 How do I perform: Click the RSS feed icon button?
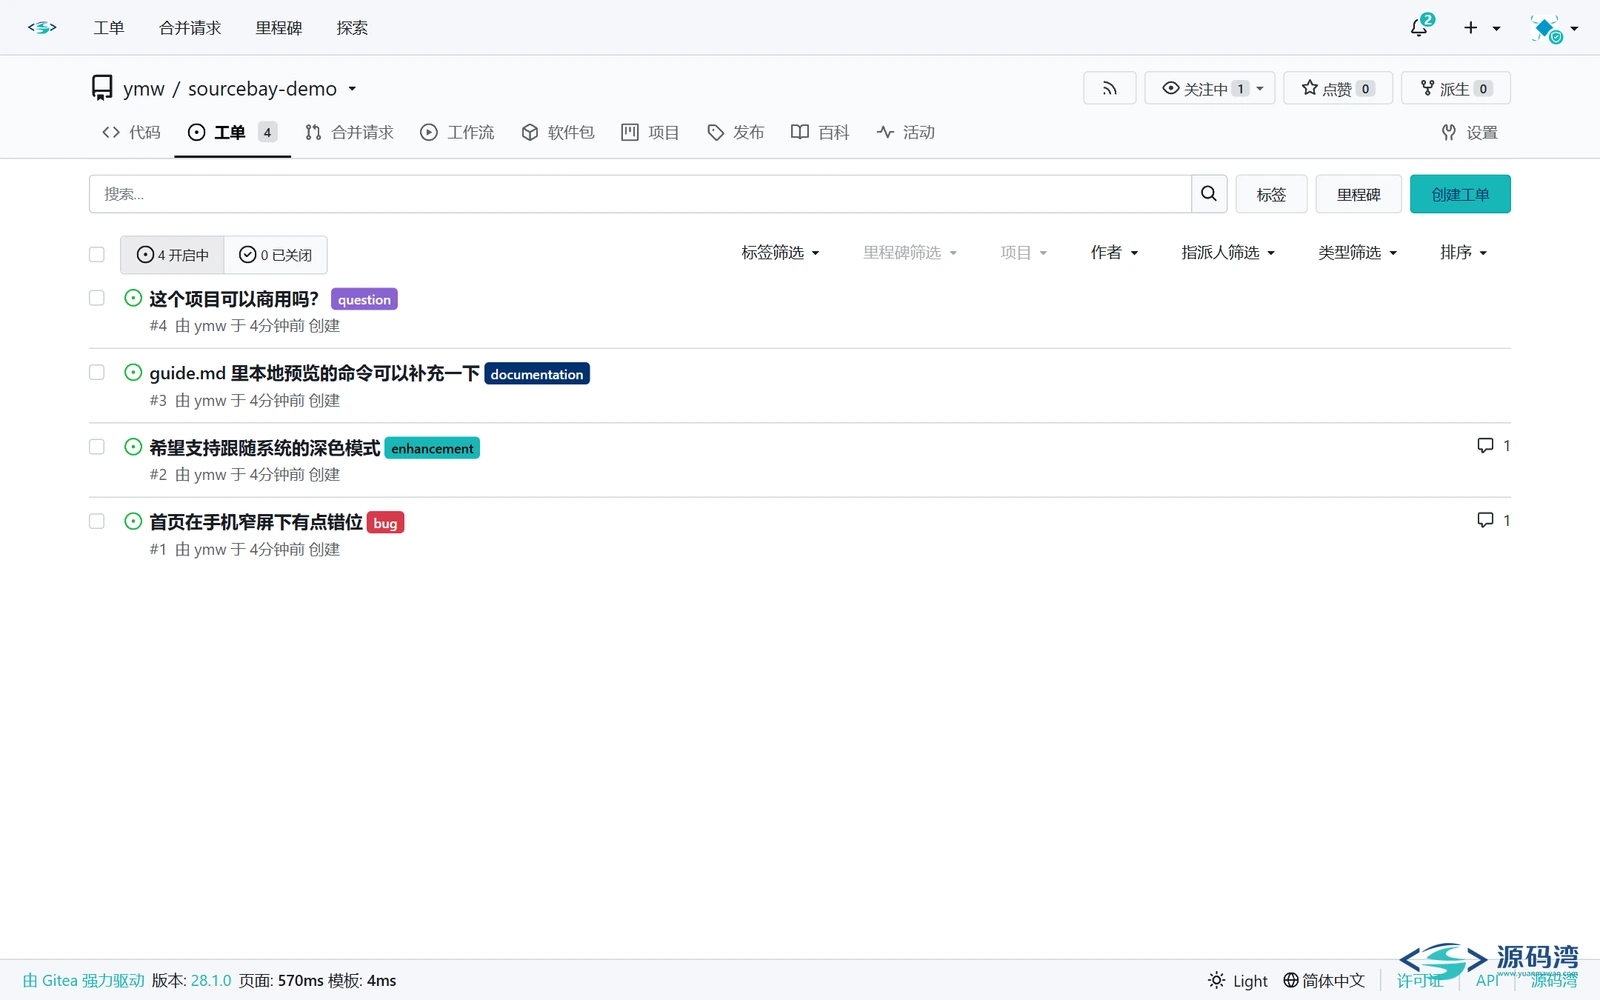(x=1110, y=88)
